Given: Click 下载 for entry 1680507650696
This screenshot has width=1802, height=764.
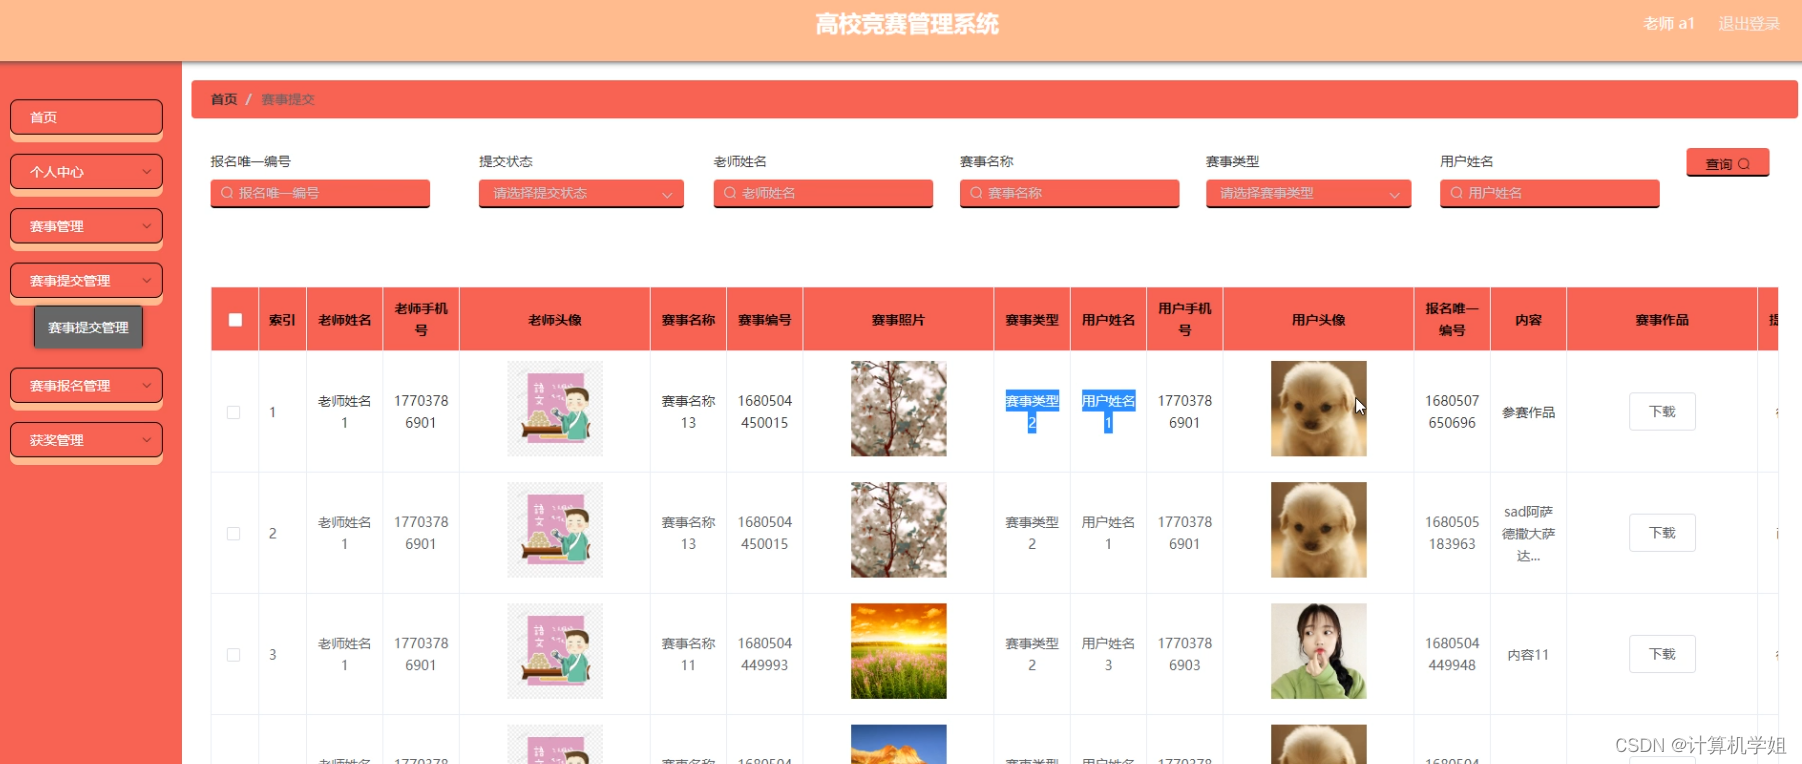Looking at the screenshot, I should 1662,412.
